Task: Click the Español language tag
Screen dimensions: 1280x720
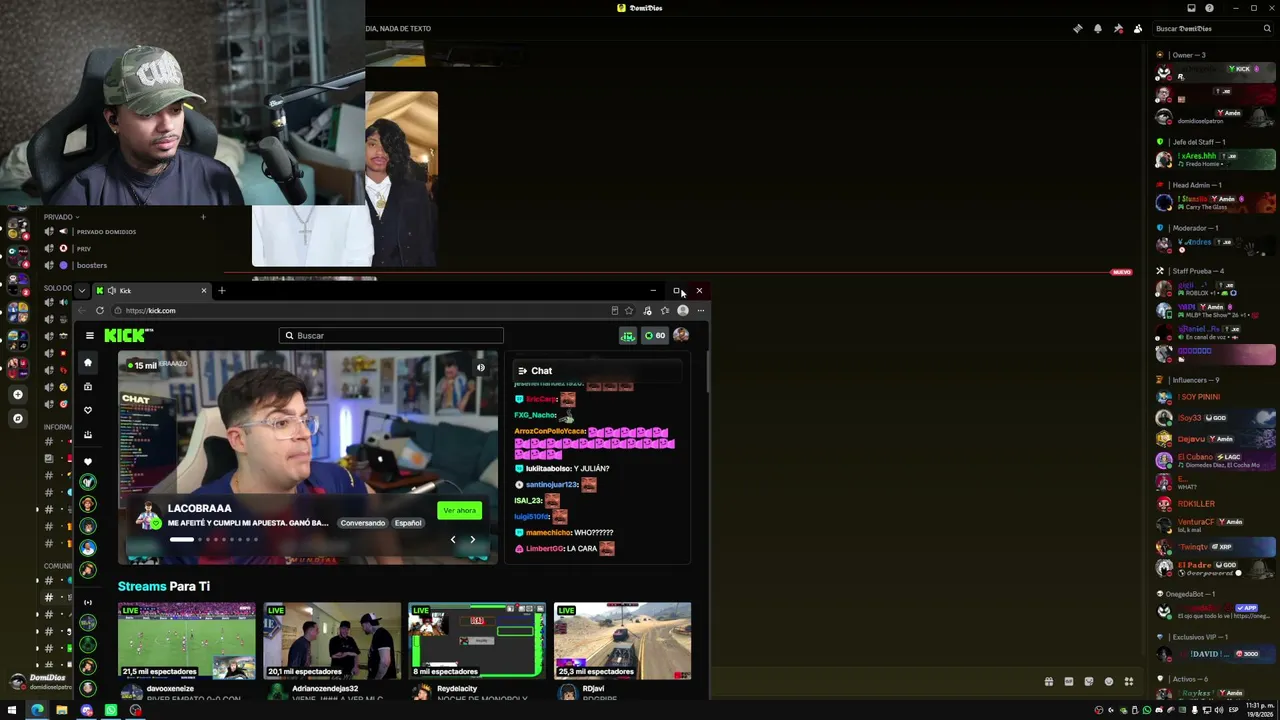Action: tap(408, 523)
